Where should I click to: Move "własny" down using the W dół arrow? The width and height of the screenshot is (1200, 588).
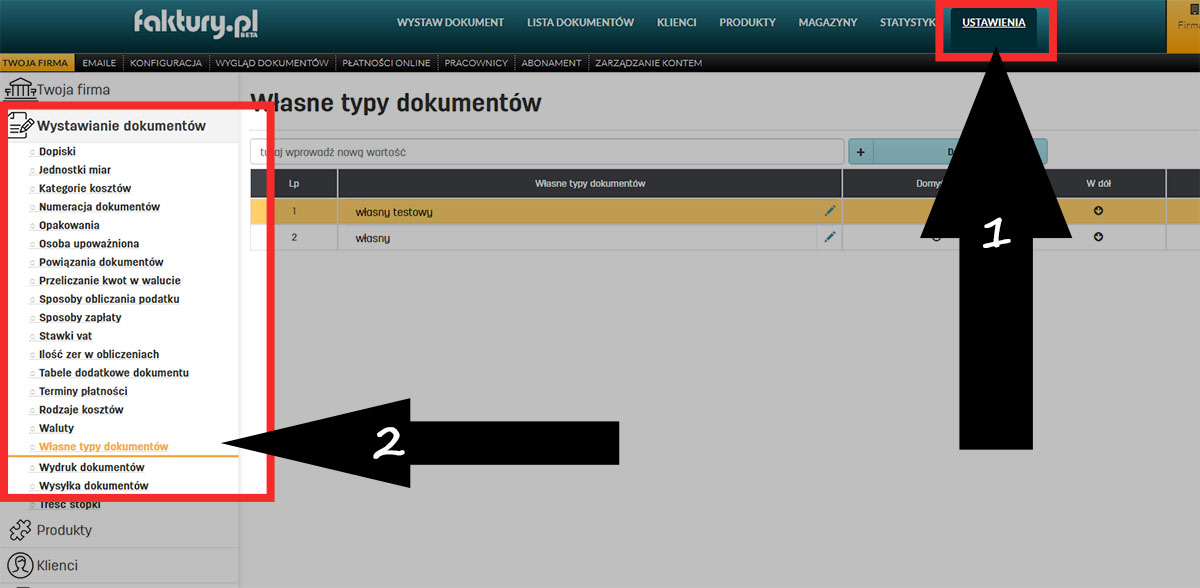click(1097, 237)
